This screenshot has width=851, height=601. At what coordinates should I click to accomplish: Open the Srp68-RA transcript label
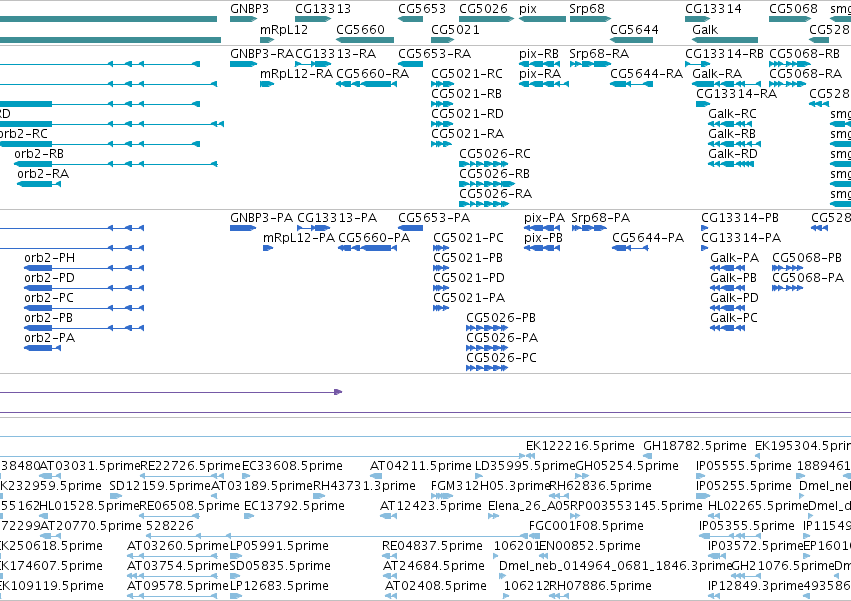[x=599, y=54]
